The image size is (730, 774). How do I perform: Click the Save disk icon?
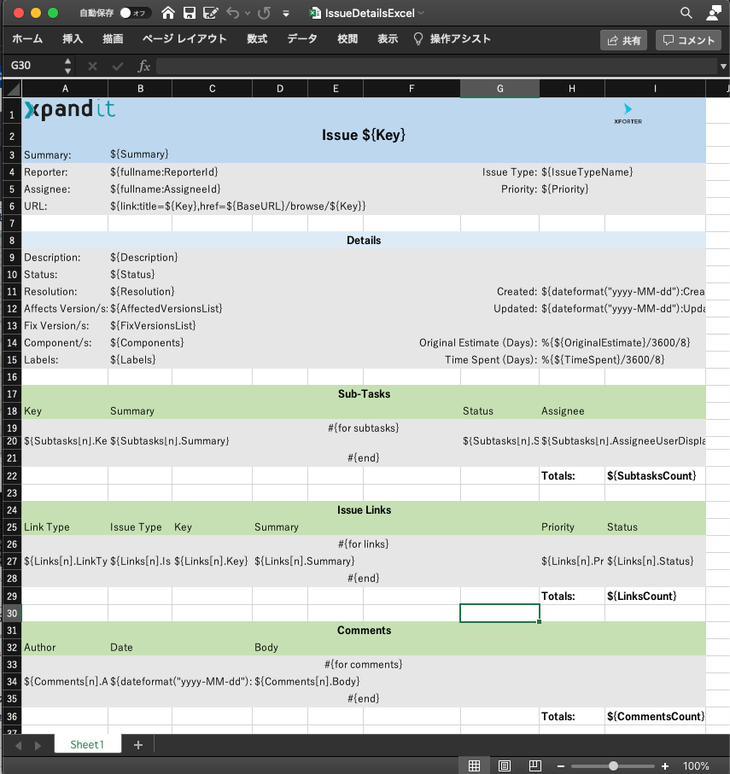pyautogui.click(x=190, y=13)
